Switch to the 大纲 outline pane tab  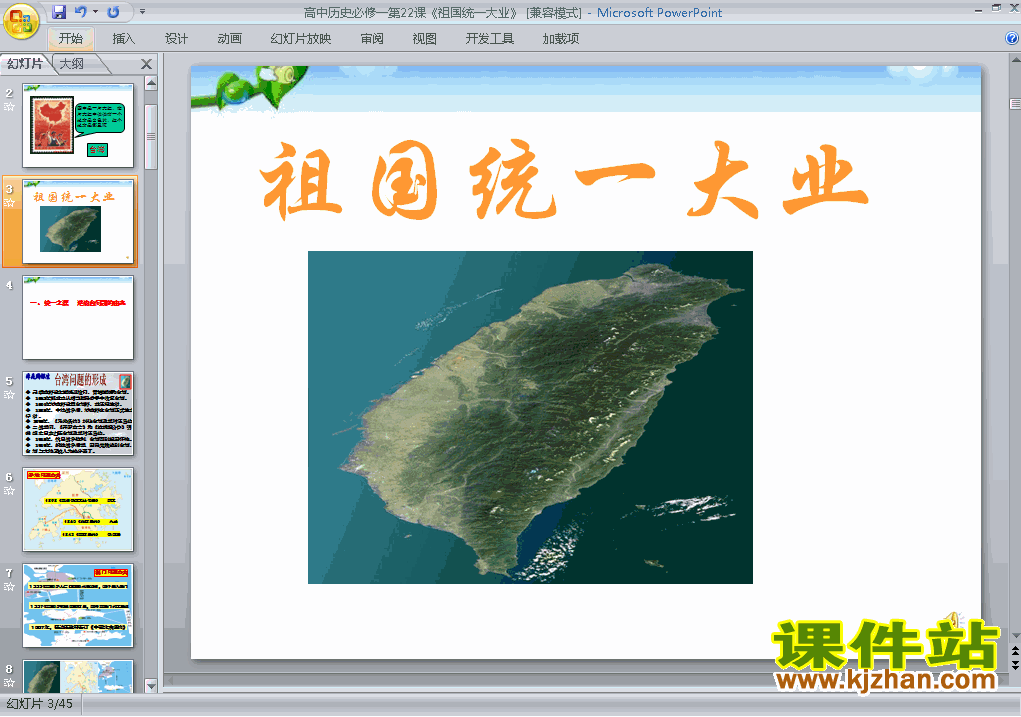tap(72, 64)
